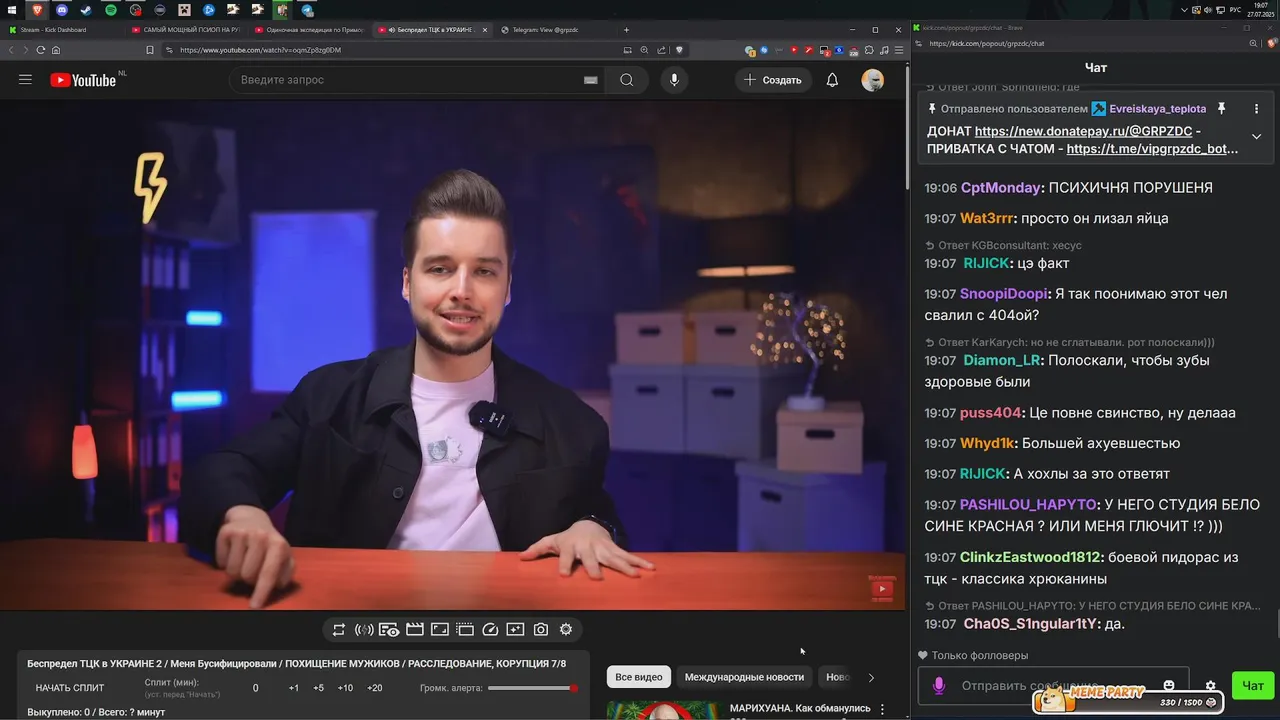Open pinned message three-dot options
This screenshot has height=720, width=1280.
click(x=1256, y=108)
